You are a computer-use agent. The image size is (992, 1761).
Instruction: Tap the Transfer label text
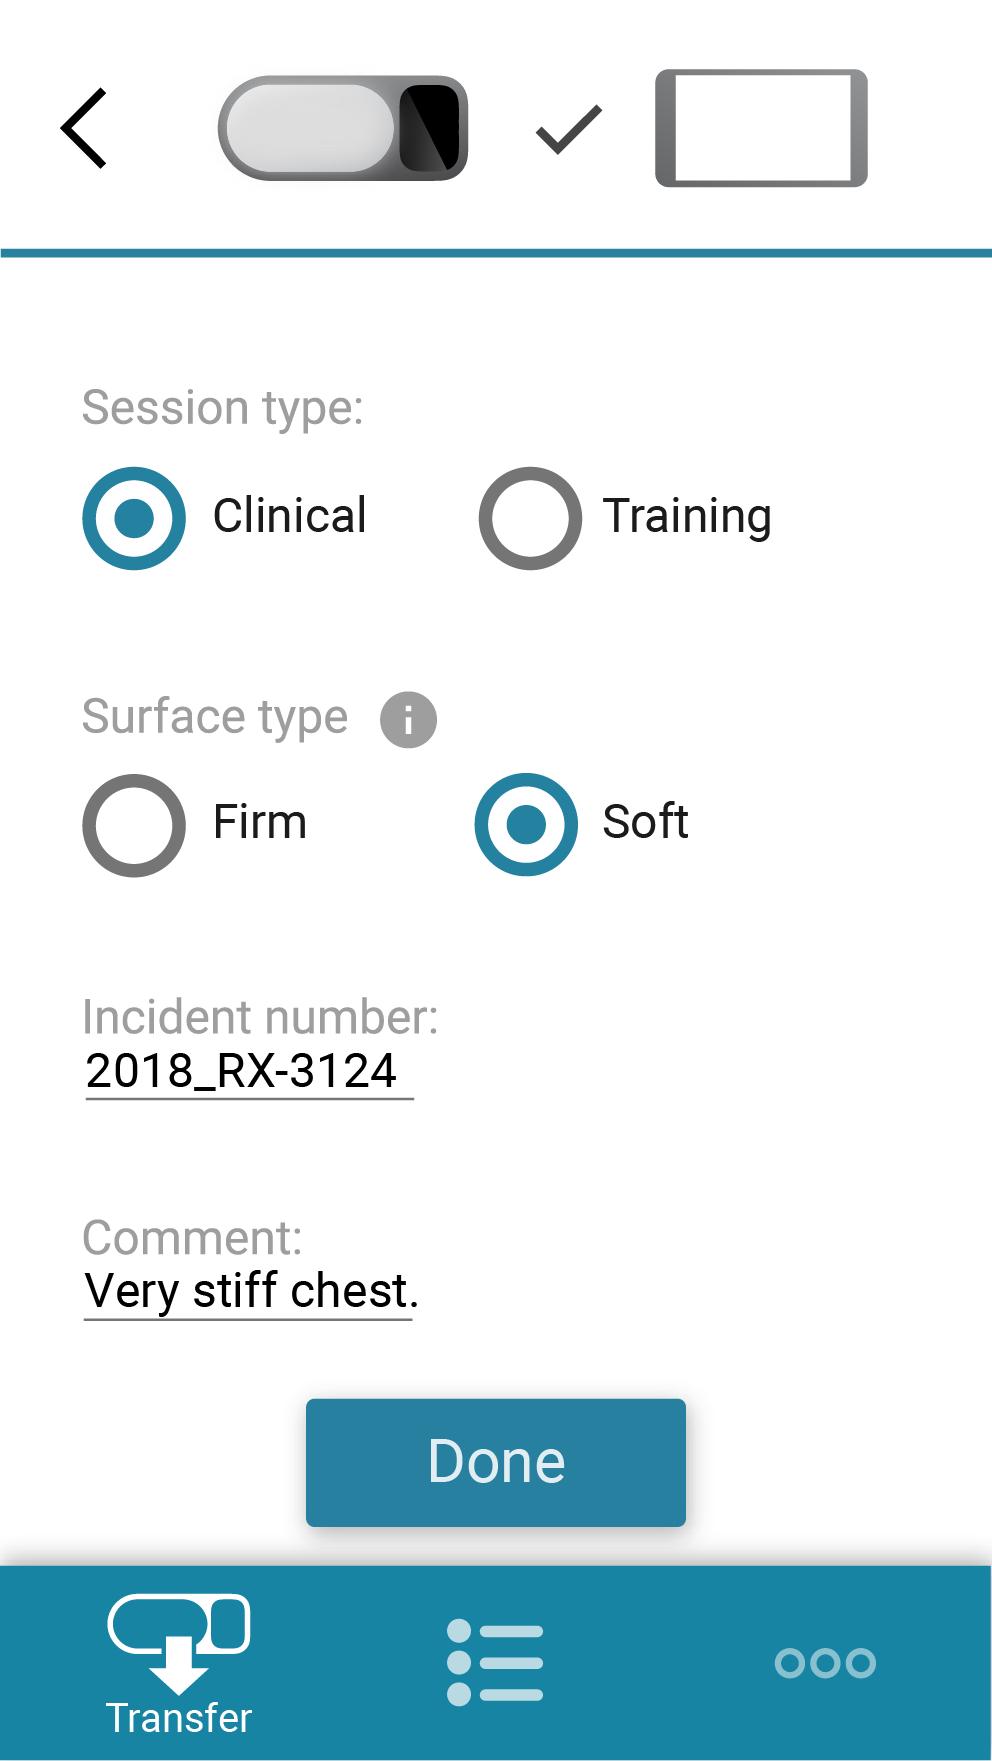coord(179,1718)
